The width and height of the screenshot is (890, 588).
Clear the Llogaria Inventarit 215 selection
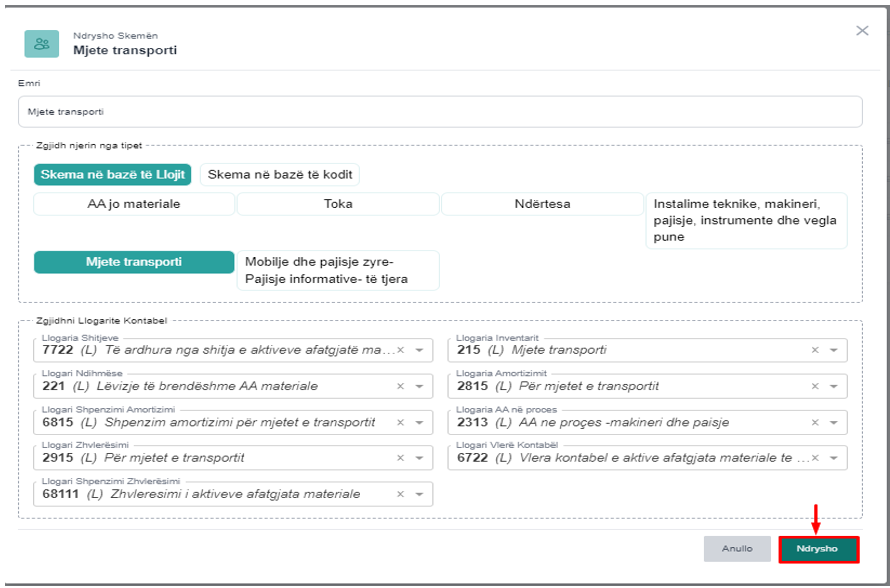pos(814,351)
